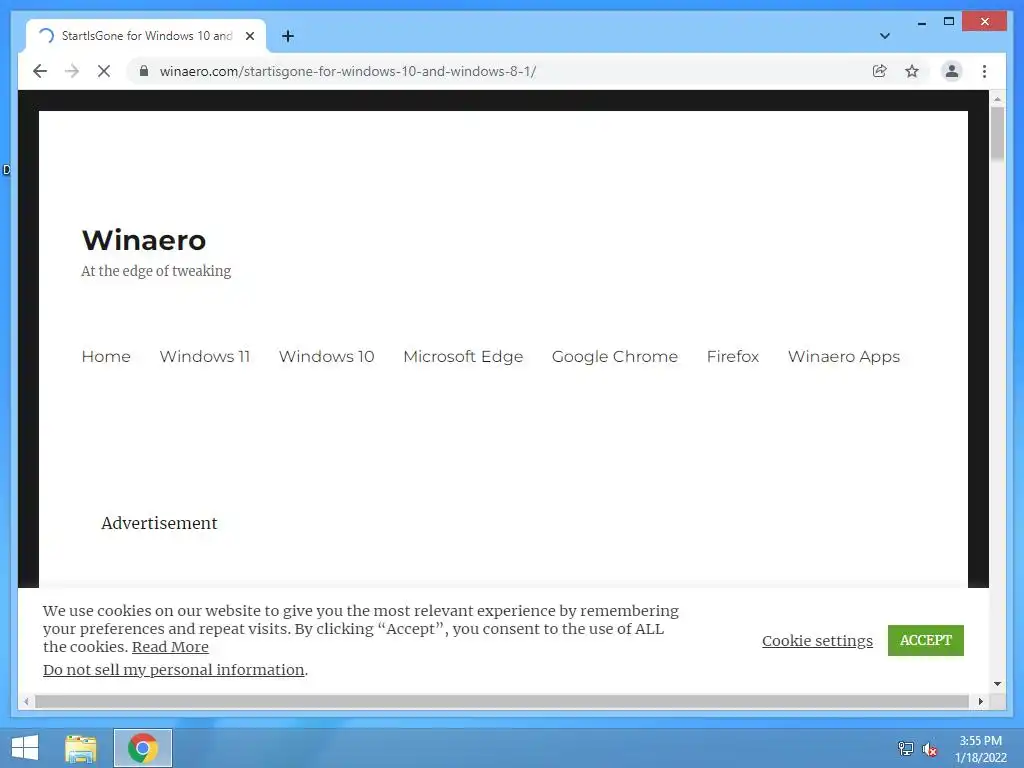Click the horizontal scrollbar left arrow
The image size is (1024, 768).
(x=26, y=701)
